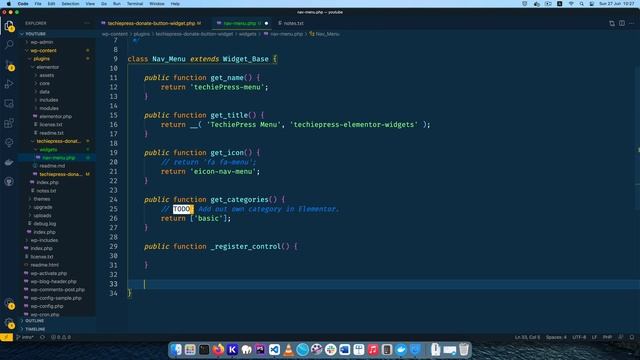Screen dimensions: 640x360
Task: Expand the themes folder
Action: click(42, 199)
